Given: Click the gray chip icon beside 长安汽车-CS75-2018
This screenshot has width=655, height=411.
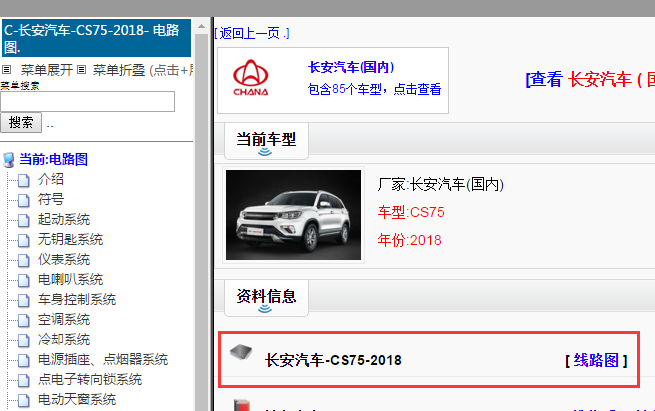Looking at the screenshot, I should tap(241, 352).
